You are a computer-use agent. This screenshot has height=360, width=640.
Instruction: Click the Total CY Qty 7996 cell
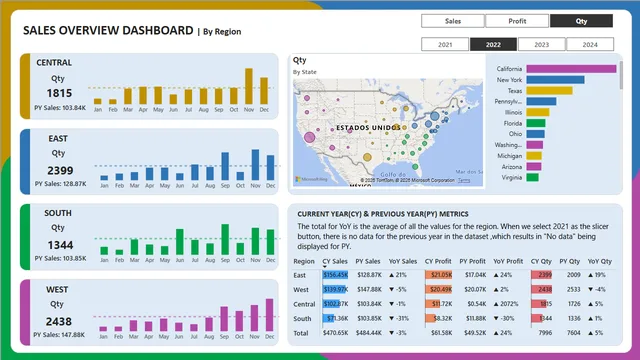tap(545, 333)
